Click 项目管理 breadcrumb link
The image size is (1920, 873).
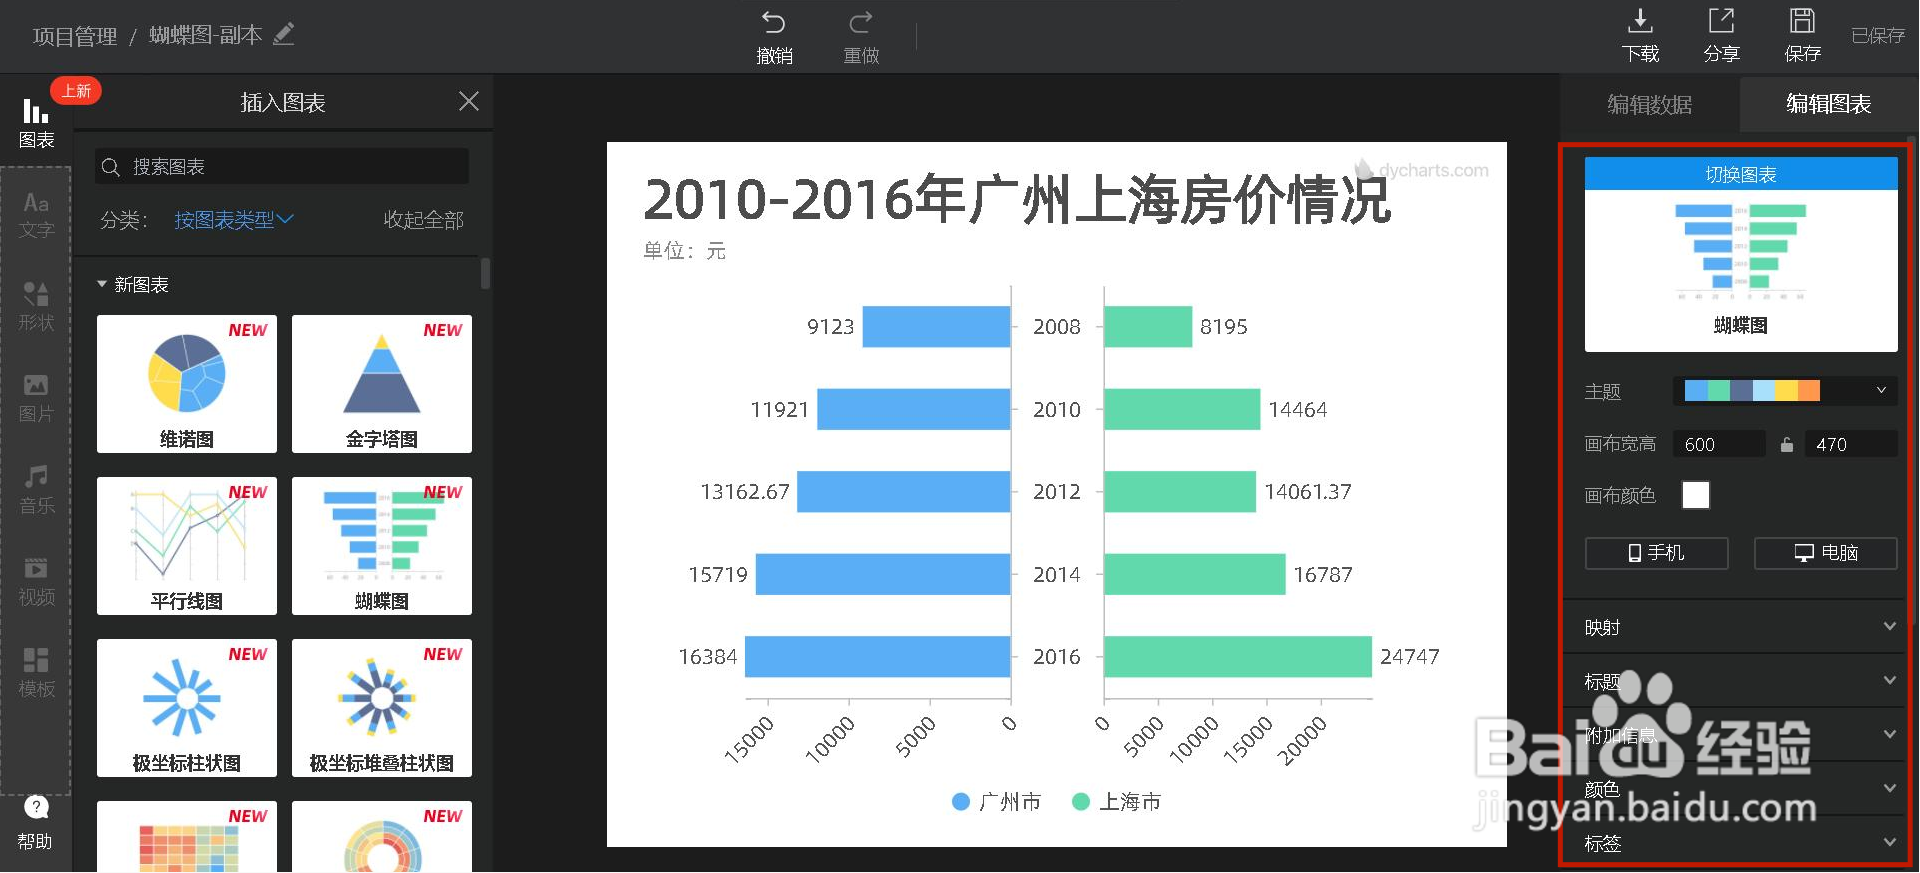pos(75,37)
